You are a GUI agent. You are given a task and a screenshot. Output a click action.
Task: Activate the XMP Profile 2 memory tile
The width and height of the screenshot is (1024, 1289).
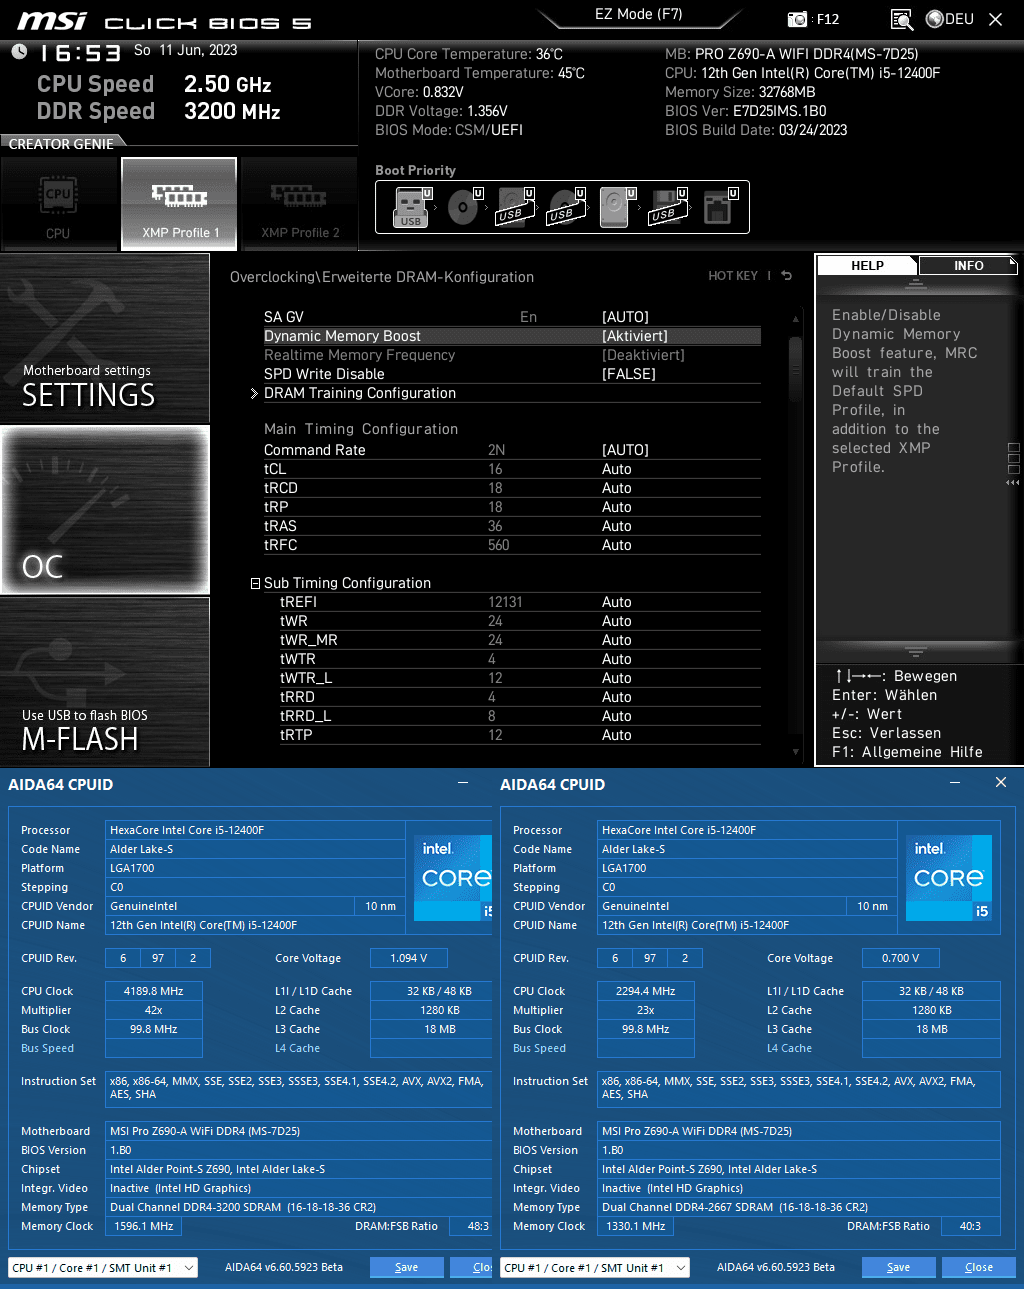(299, 204)
